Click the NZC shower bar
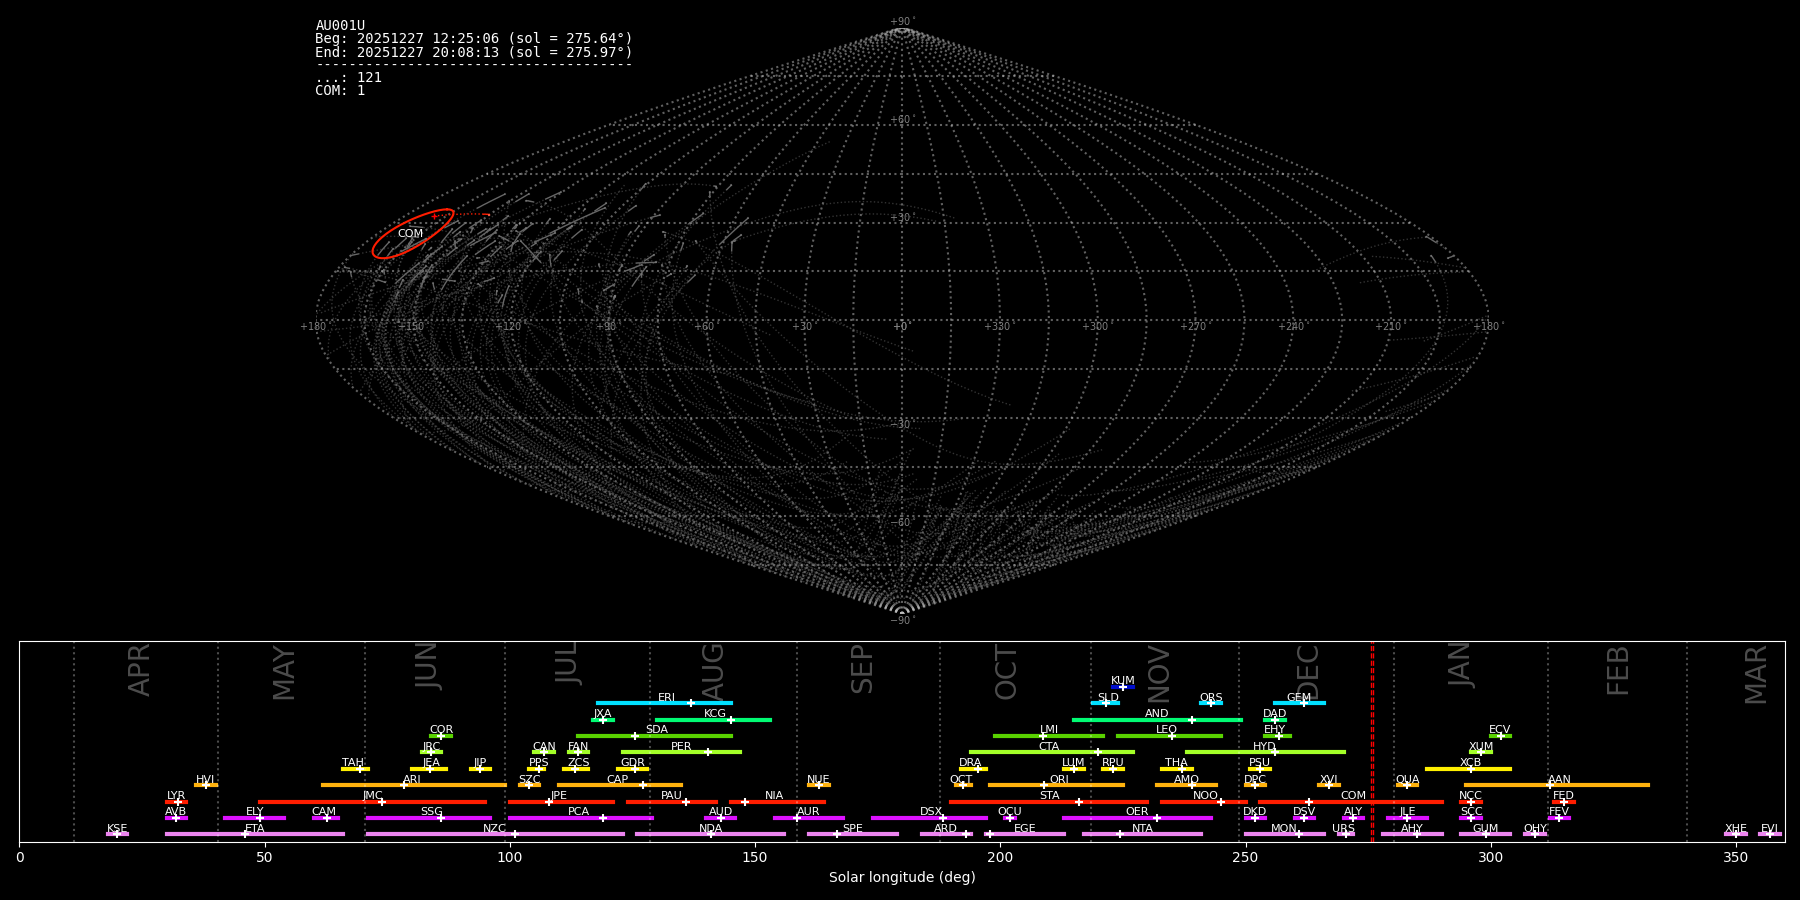Viewport: 1800px width, 900px height. 495,834
